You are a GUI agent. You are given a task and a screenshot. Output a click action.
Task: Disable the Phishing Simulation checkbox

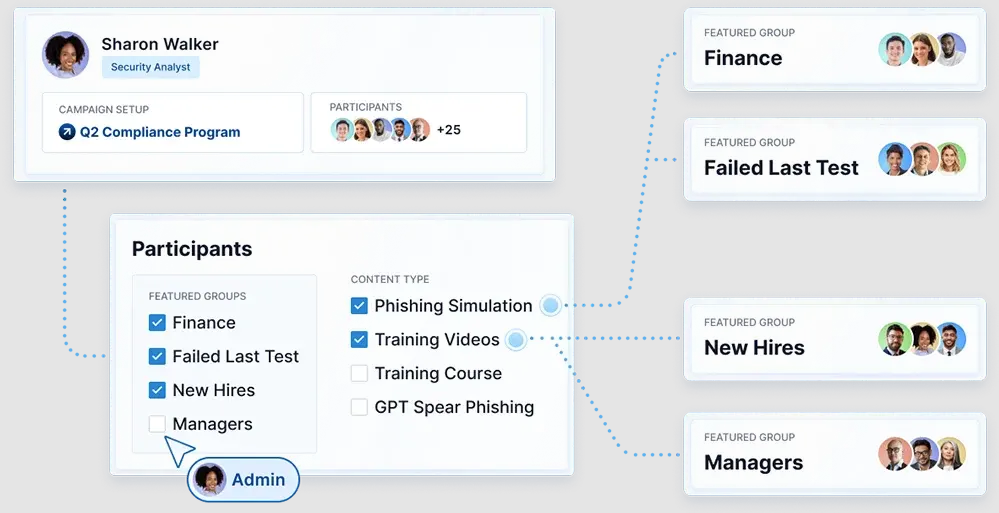(359, 306)
